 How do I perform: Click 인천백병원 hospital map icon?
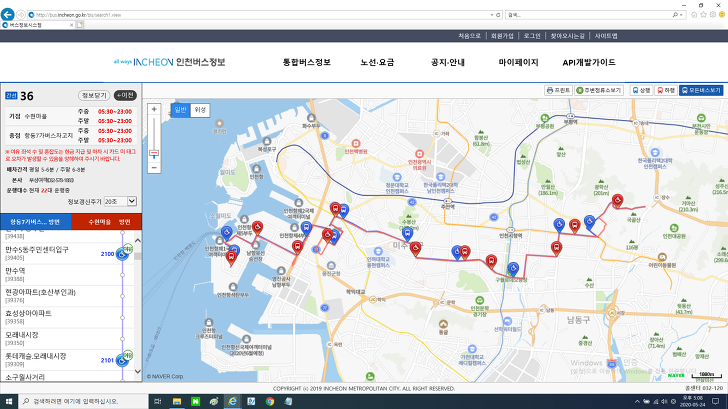[x=356, y=143]
